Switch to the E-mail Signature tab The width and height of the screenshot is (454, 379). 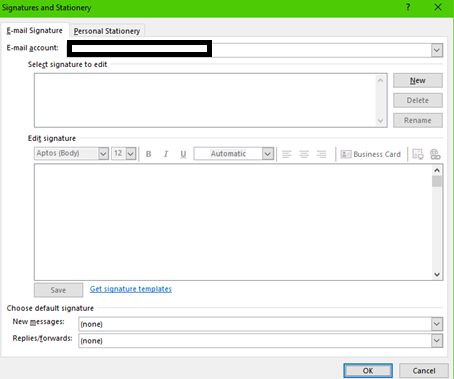[35, 30]
